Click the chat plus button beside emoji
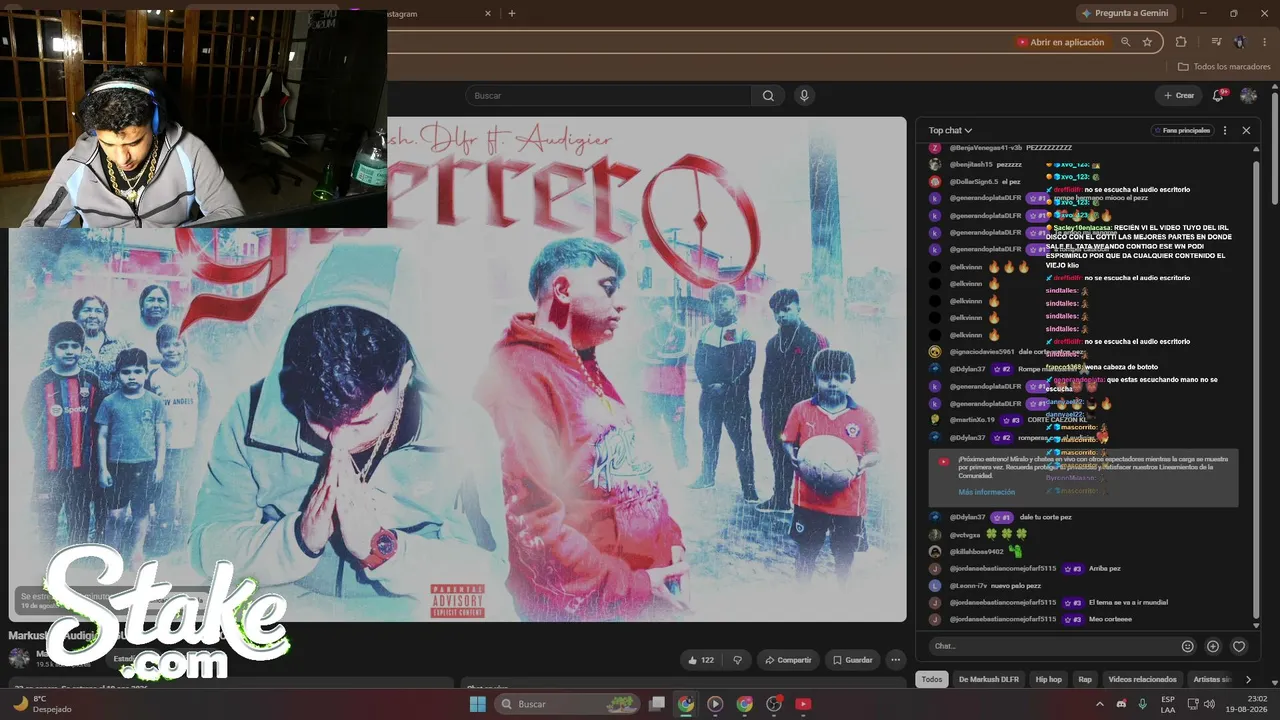Viewport: 1280px width, 720px height. click(x=1213, y=646)
